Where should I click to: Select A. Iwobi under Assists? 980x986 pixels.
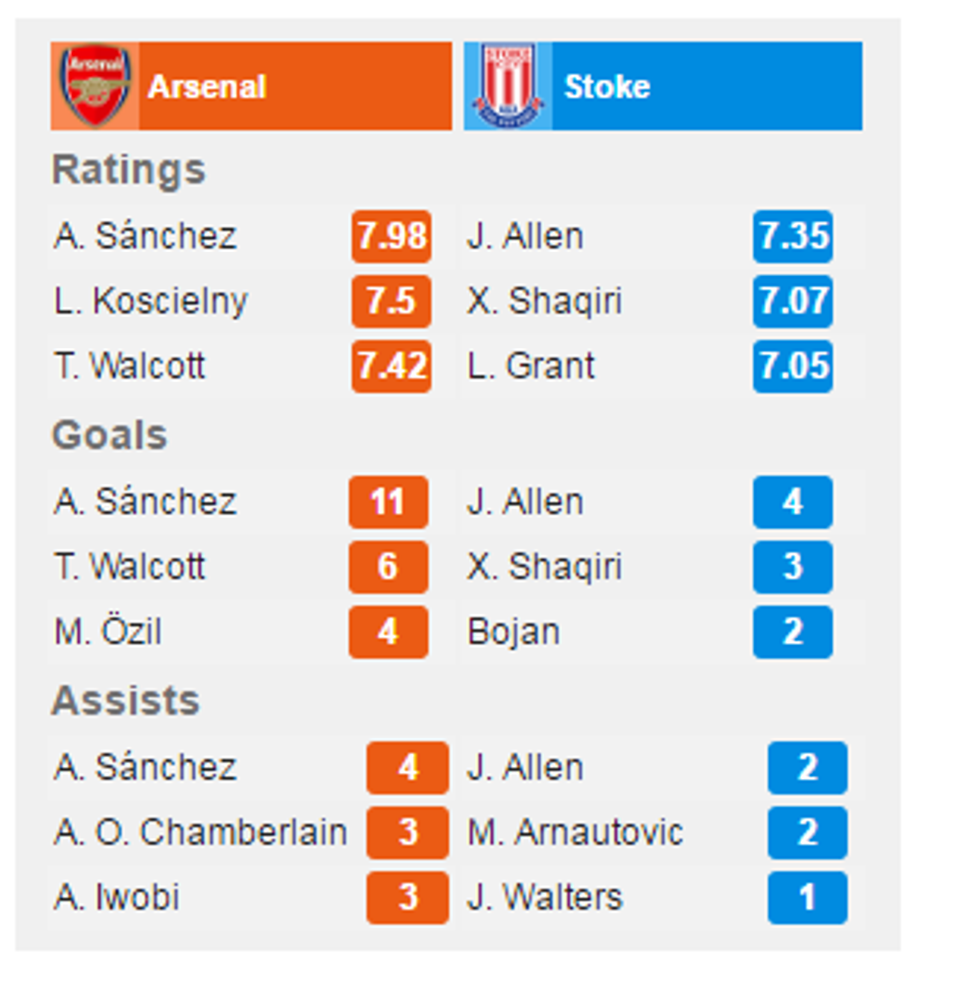point(117,897)
